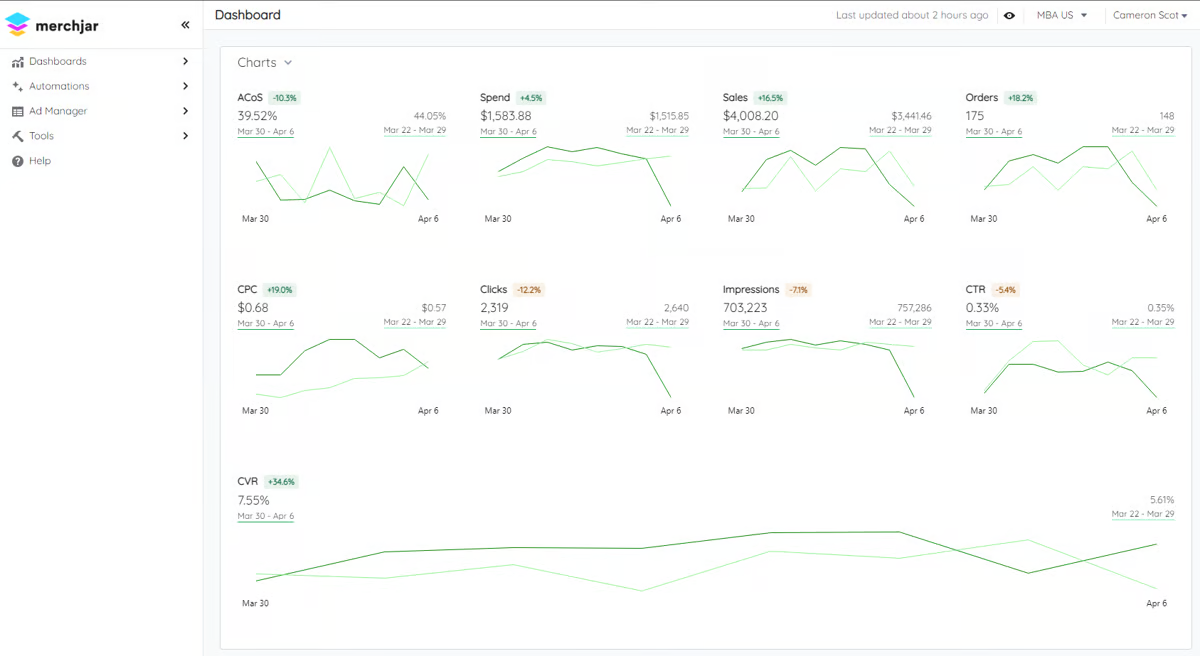Click the Automations sparkle icon
The image size is (1200, 656).
click(x=18, y=87)
